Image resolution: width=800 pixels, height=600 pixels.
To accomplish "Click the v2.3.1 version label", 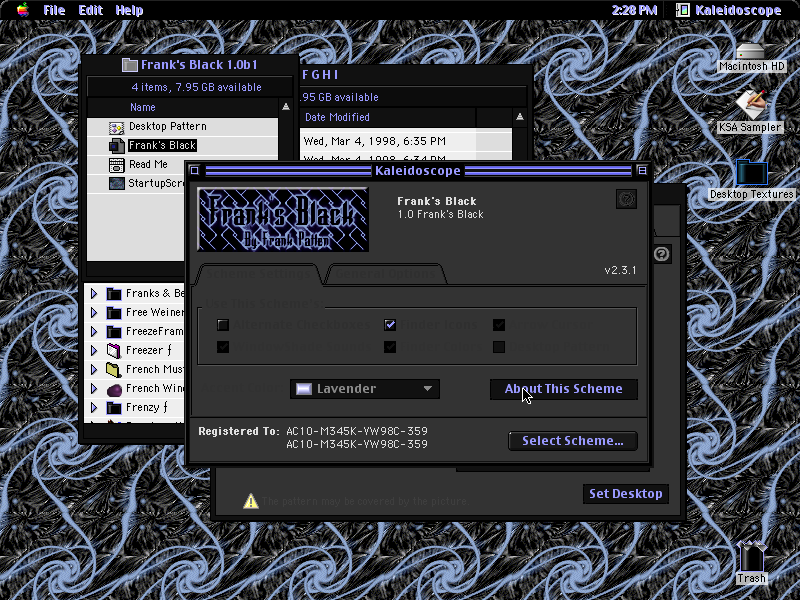I will coord(620,270).
